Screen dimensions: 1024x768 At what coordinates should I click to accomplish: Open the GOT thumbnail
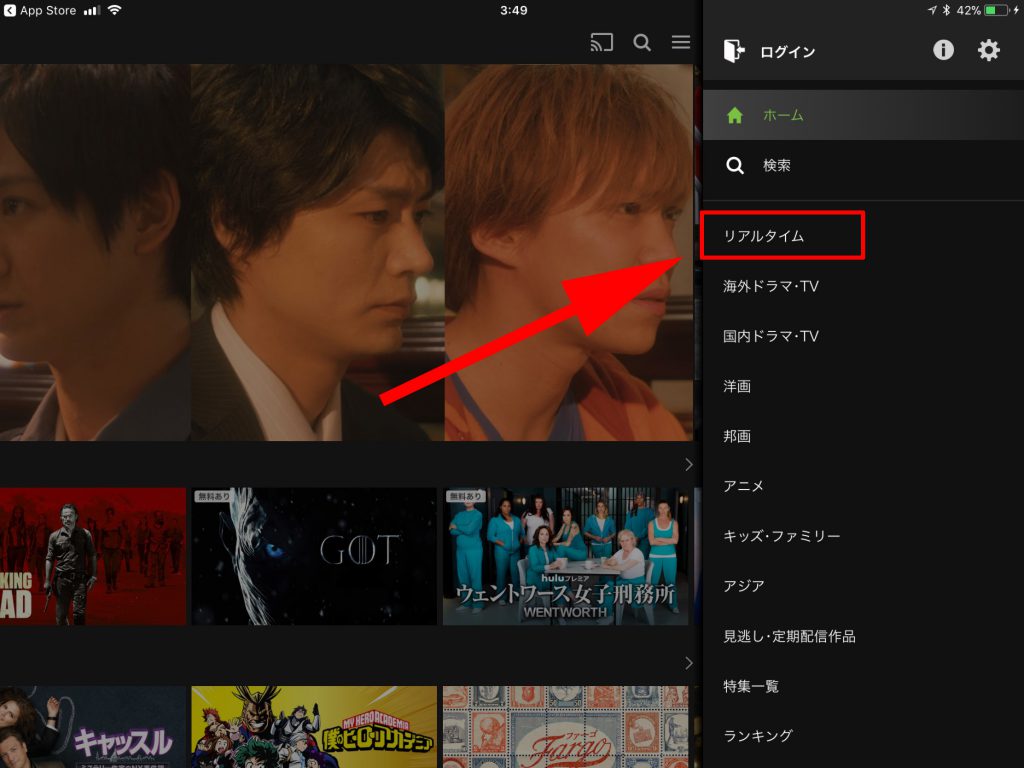(x=313, y=556)
